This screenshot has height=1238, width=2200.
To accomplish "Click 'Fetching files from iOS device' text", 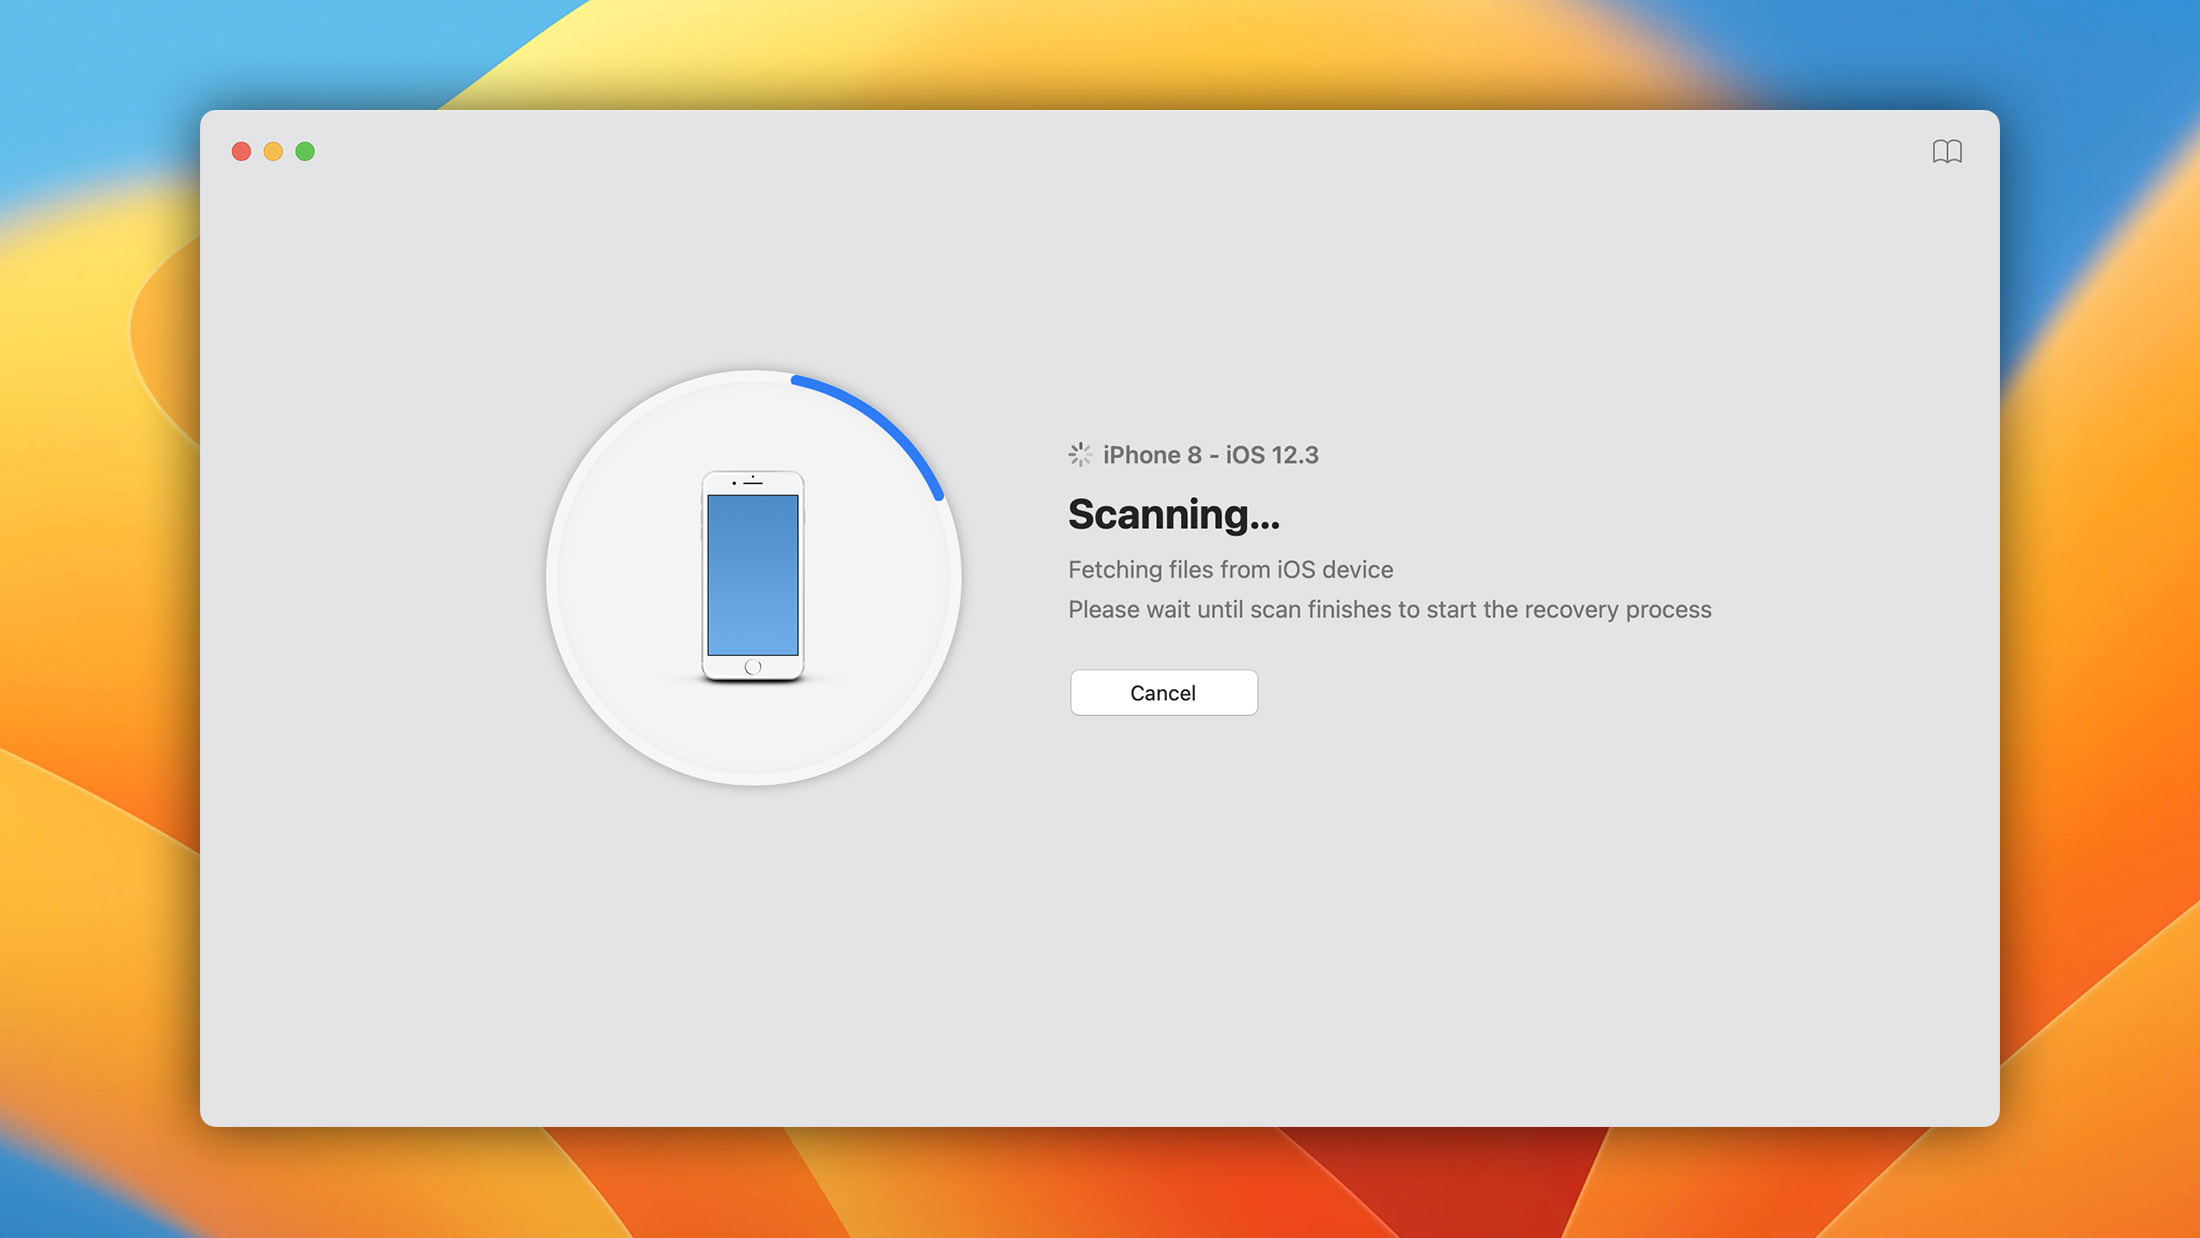I will point(1230,569).
